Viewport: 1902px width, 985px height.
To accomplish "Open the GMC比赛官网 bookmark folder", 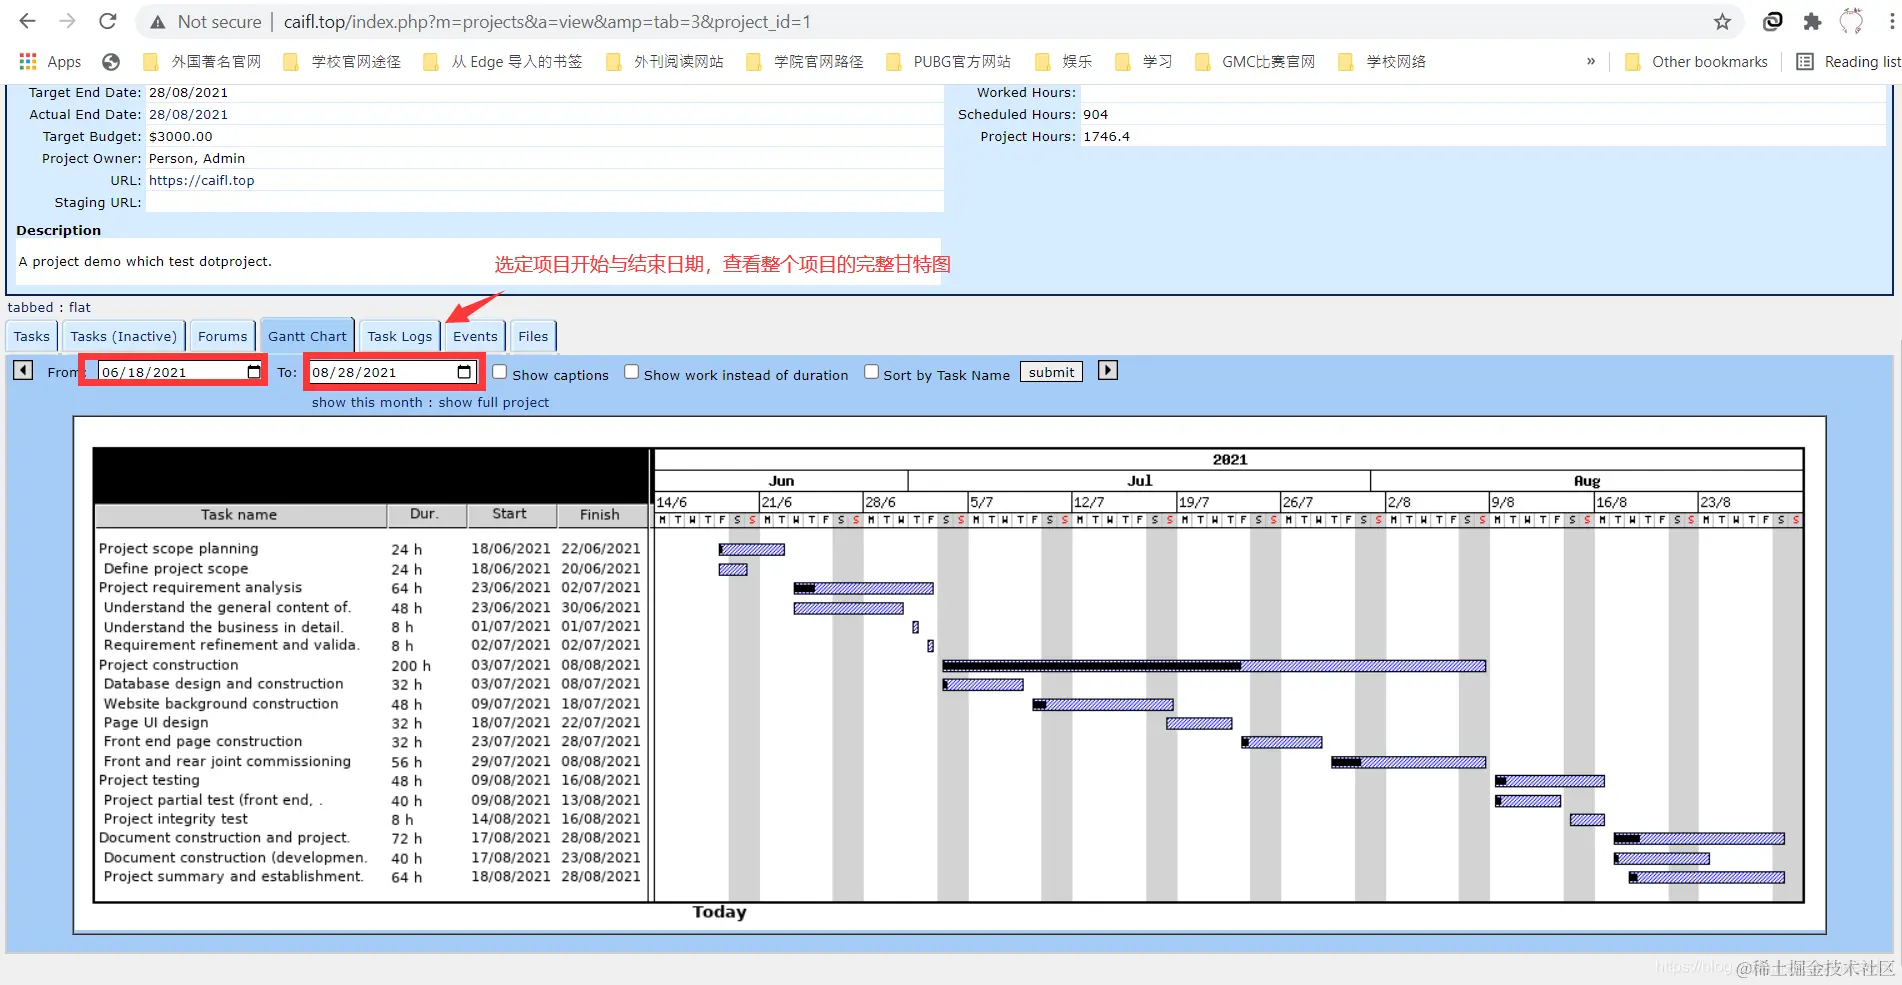I will [x=1255, y=62].
